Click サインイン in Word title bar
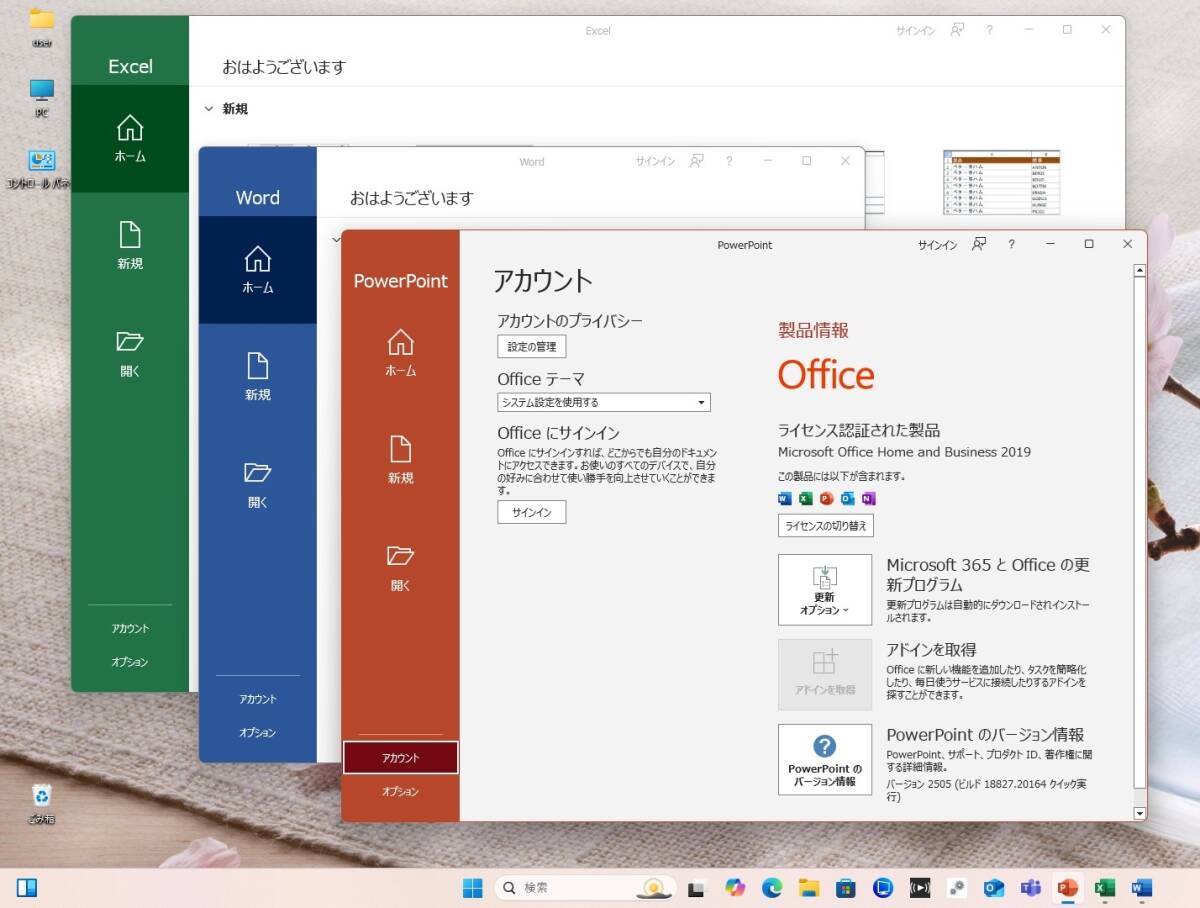Screen dimensions: 1200x908 [655, 161]
